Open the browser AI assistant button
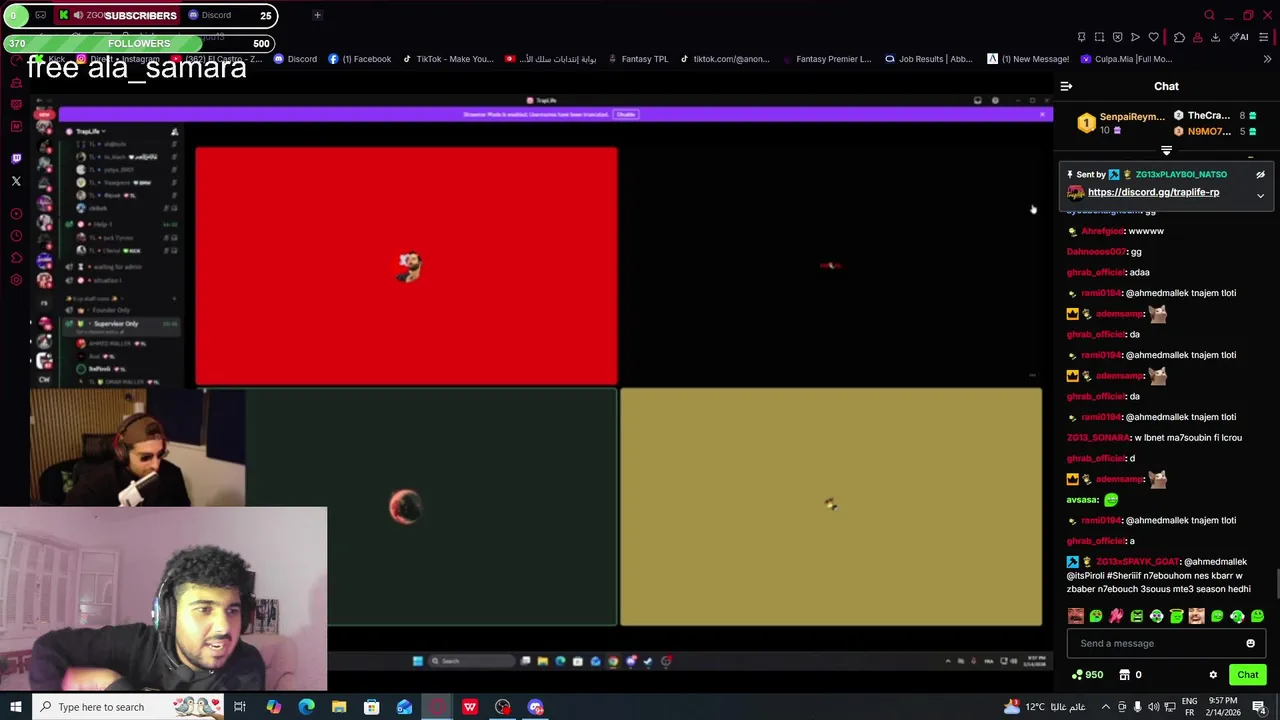 pyautogui.click(x=1240, y=37)
